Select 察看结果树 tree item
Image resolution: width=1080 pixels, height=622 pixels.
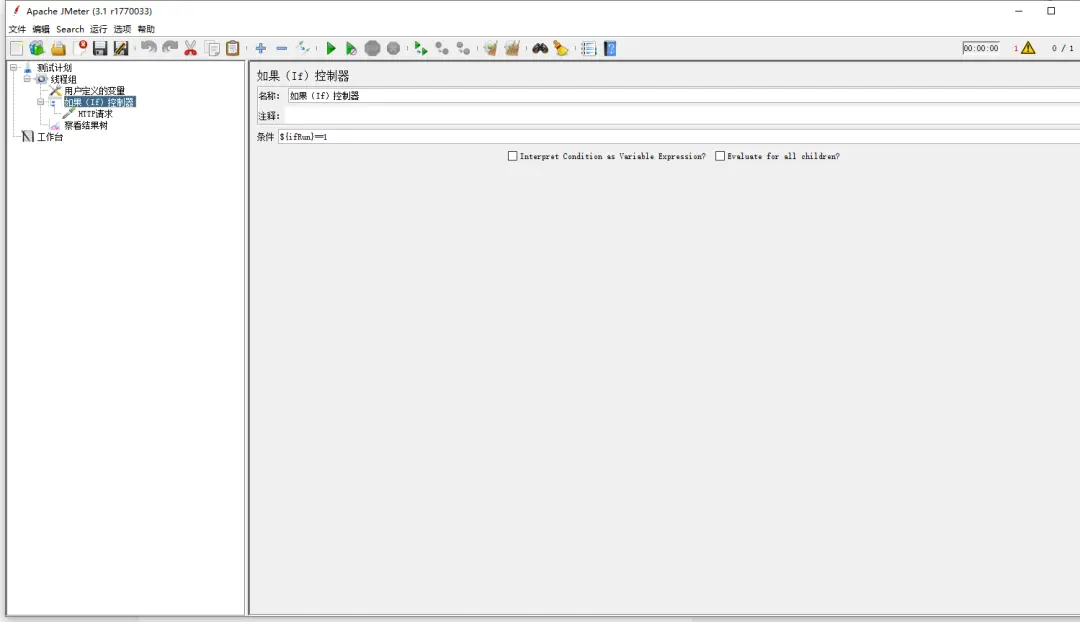pyautogui.click(x=85, y=125)
